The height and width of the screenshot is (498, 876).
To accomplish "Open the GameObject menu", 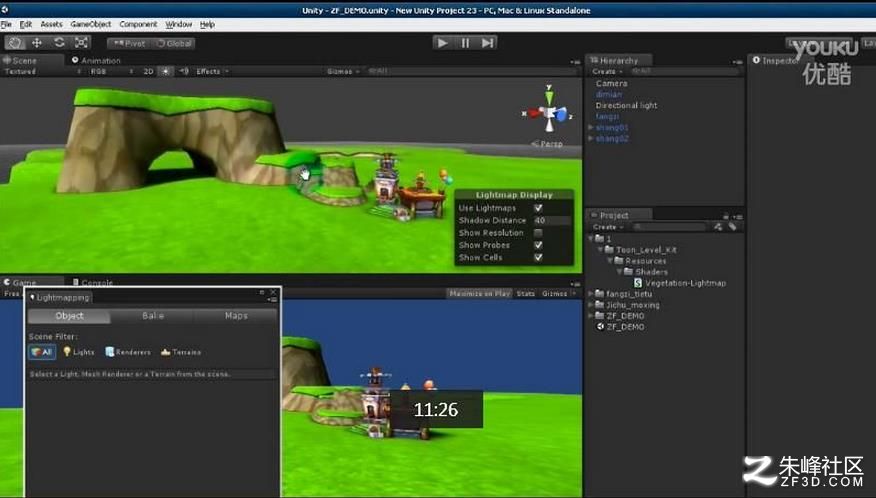I will coord(91,25).
